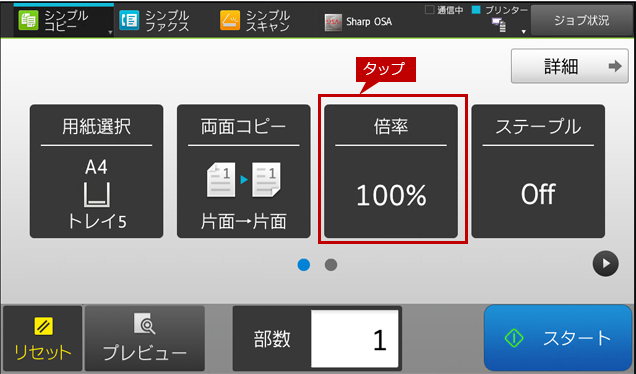The height and width of the screenshot is (374, 636).
Task: Tap the copy ratio (倍率) 100% tile
Action: coord(391,171)
